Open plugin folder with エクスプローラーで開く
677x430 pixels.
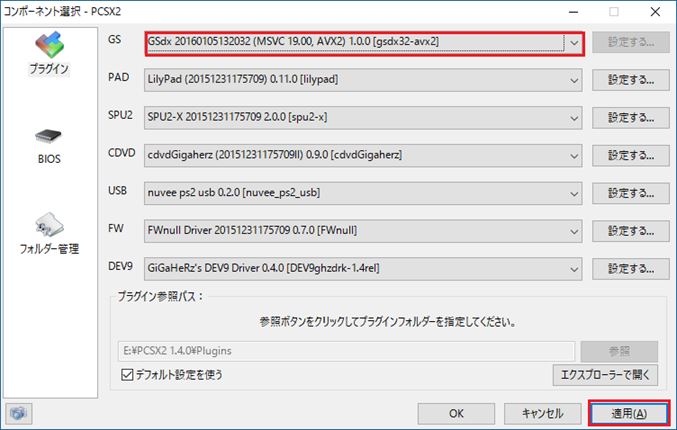(x=605, y=375)
